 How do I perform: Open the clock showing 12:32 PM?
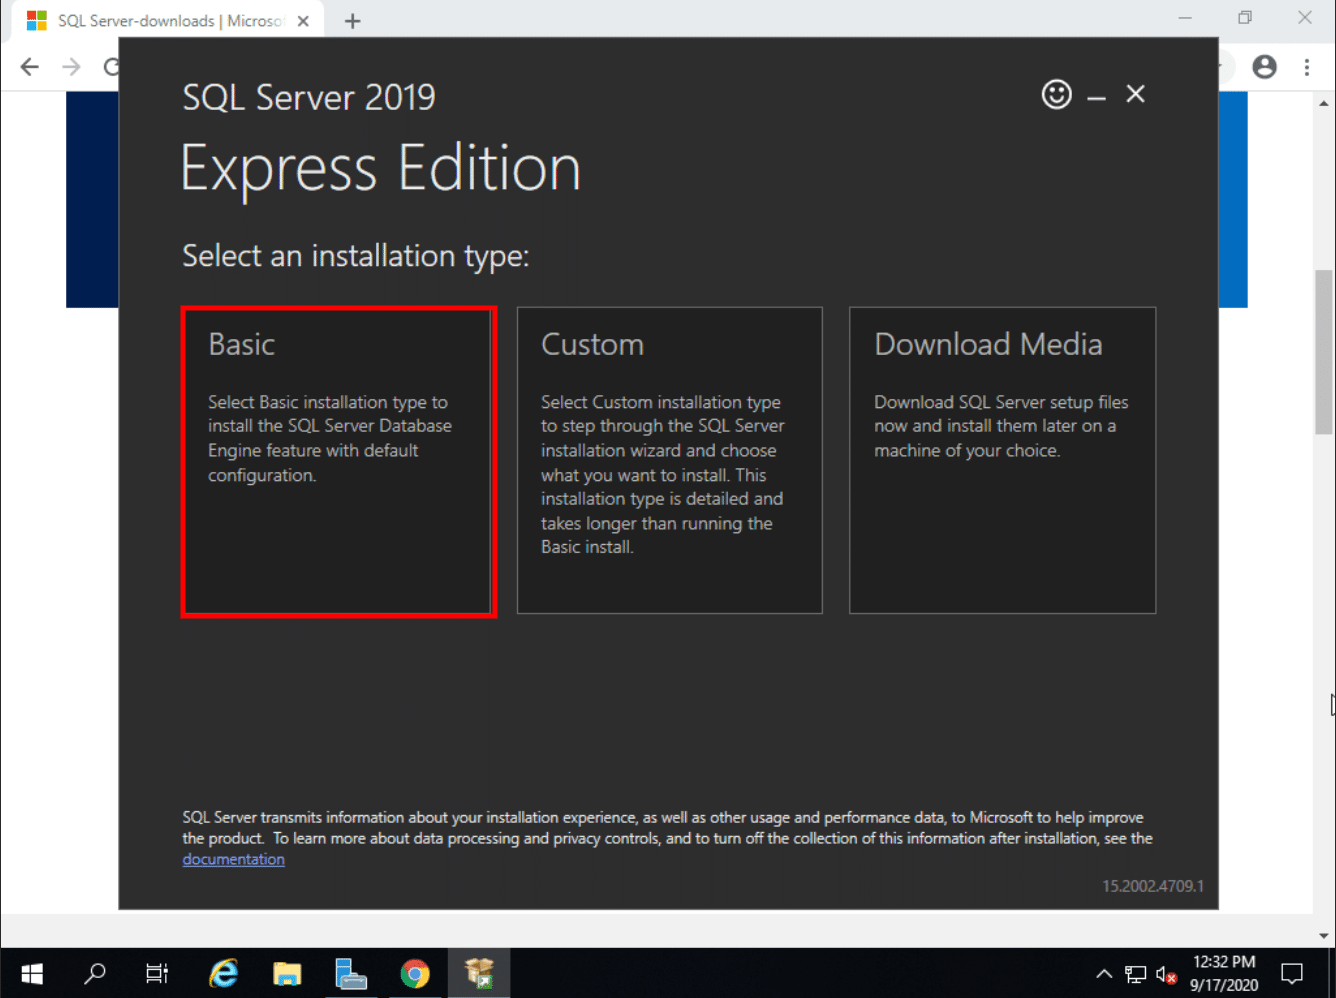pyautogui.click(x=1223, y=973)
